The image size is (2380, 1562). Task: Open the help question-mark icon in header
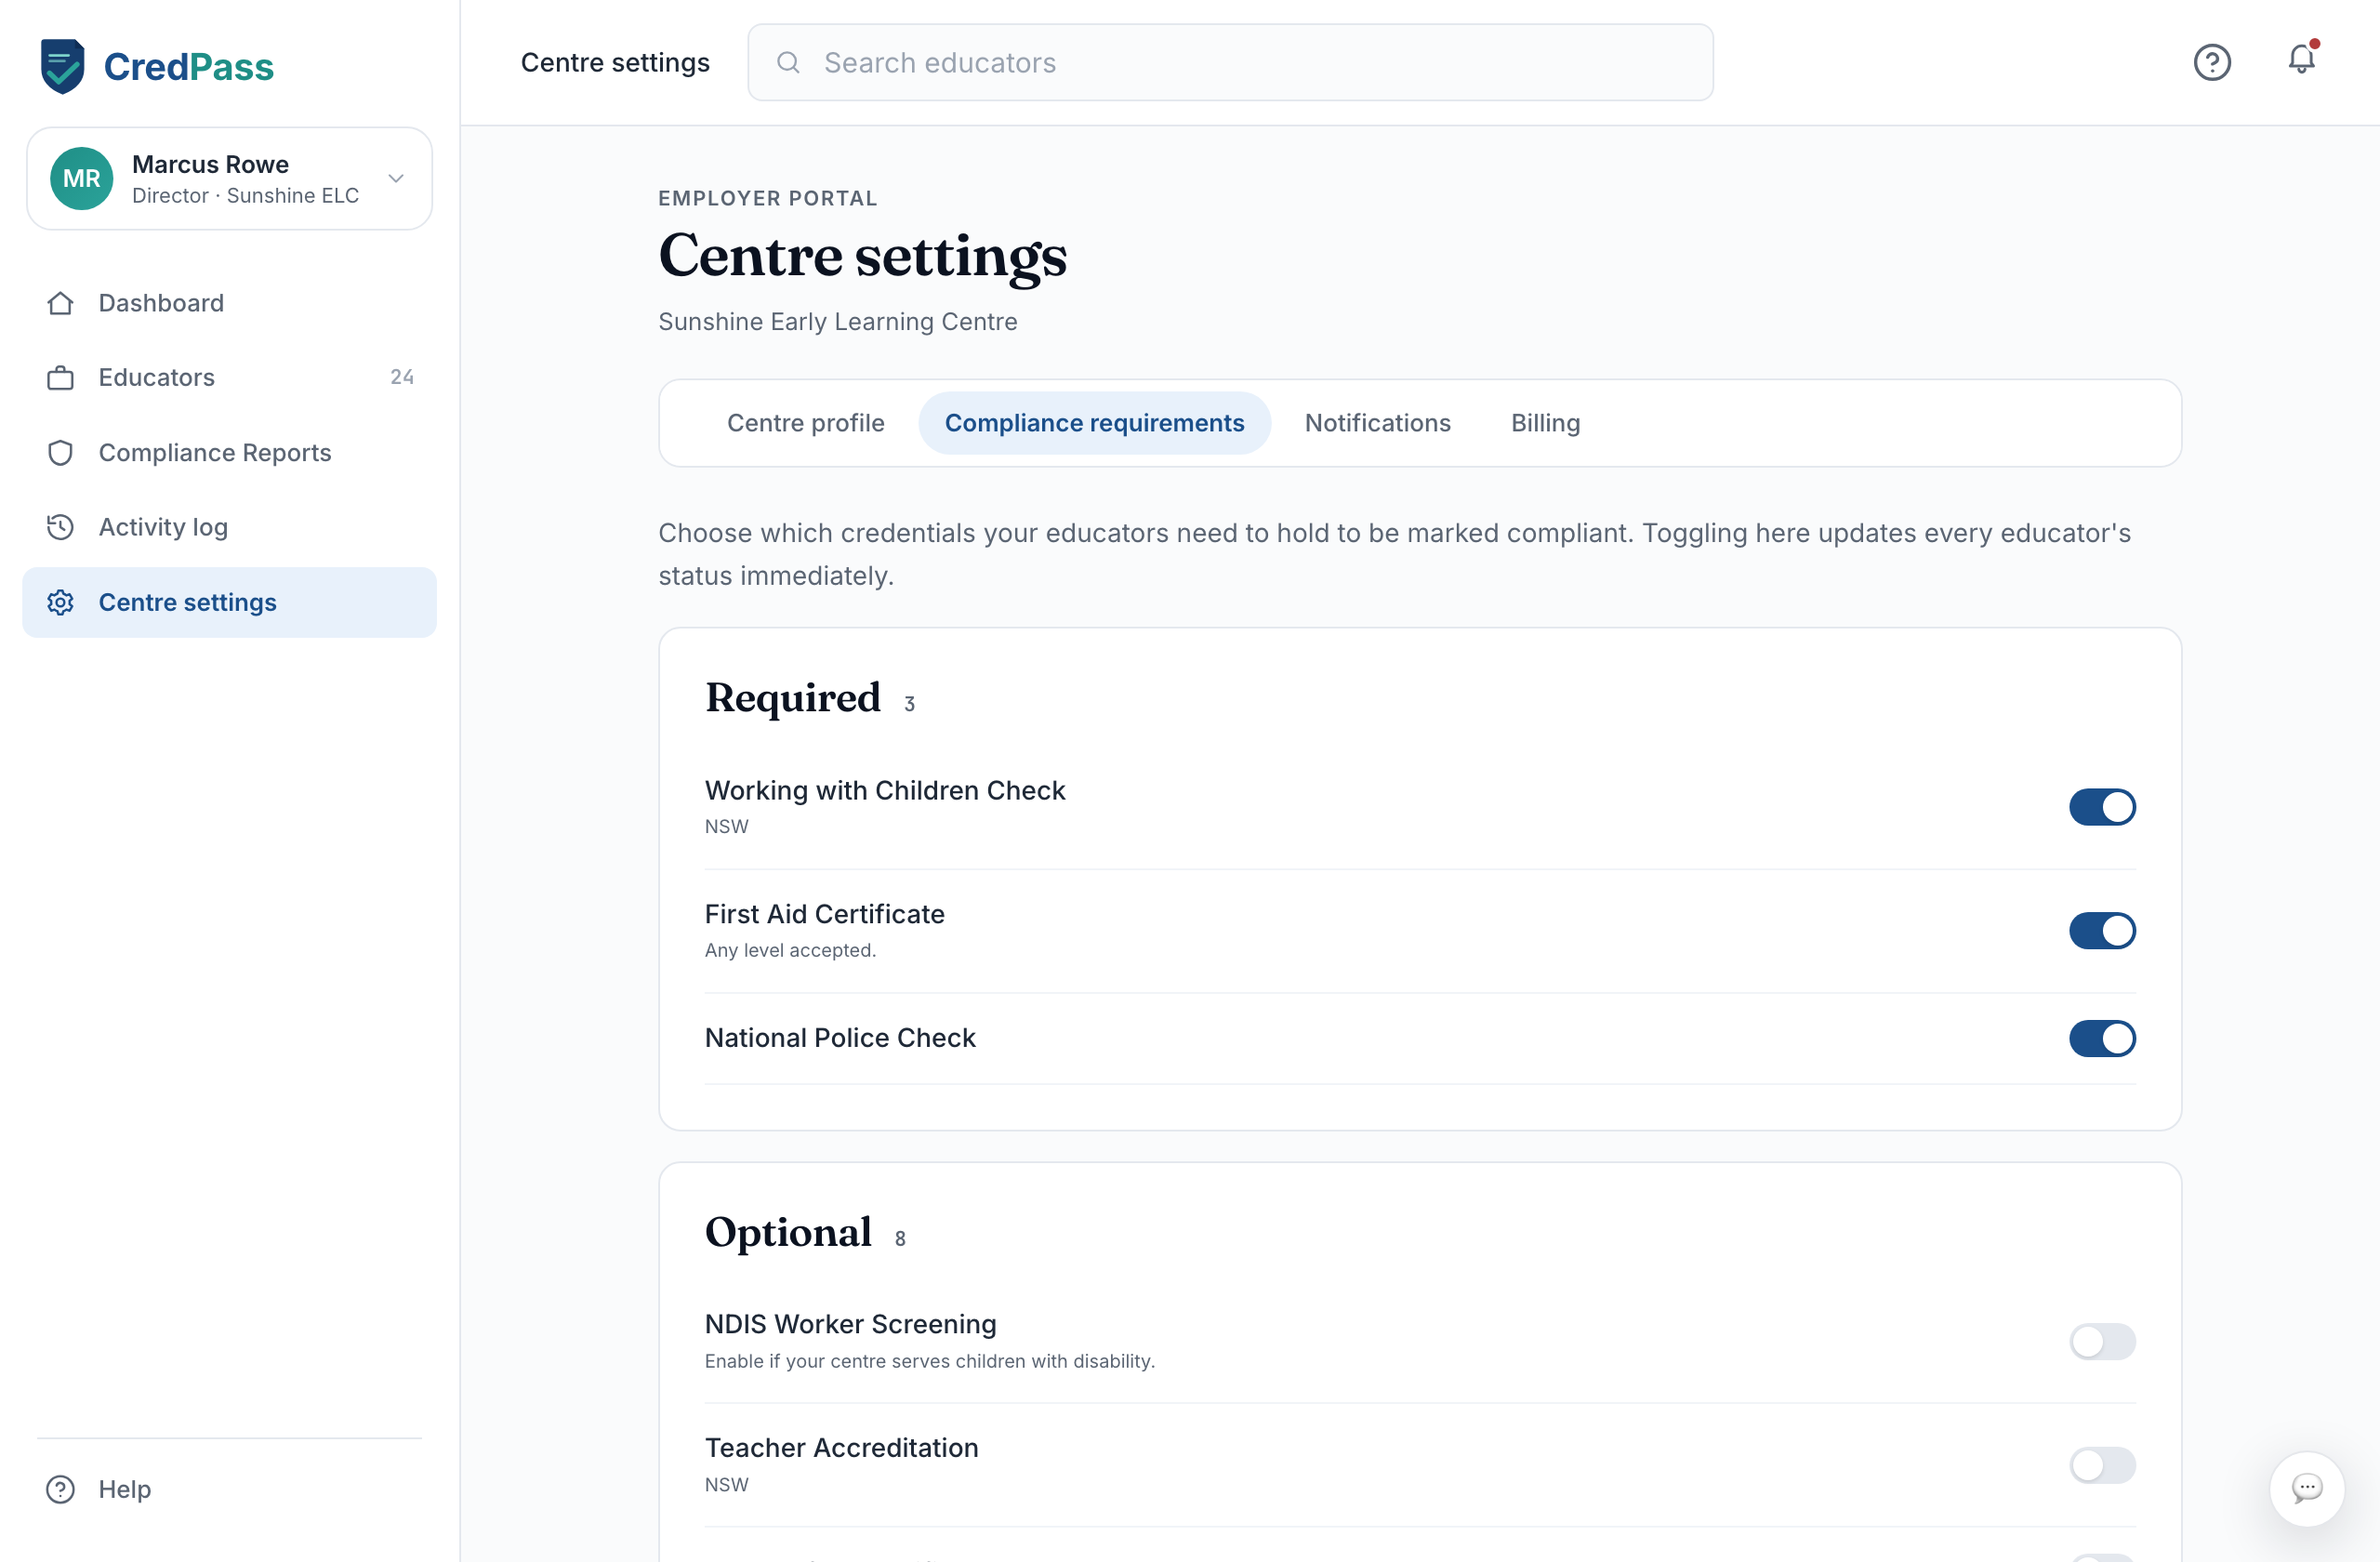(x=2212, y=62)
